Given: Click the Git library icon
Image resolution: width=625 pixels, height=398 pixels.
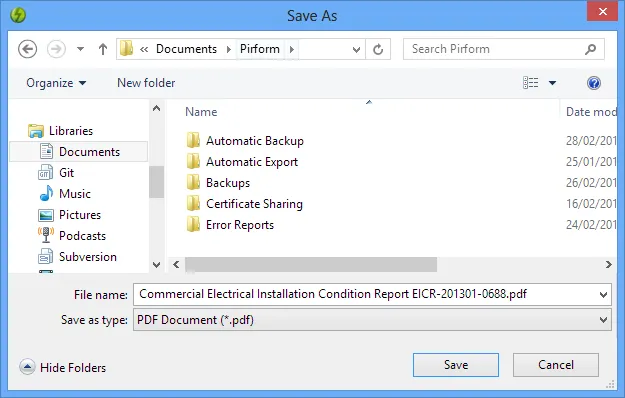Looking at the screenshot, I should (x=45, y=173).
